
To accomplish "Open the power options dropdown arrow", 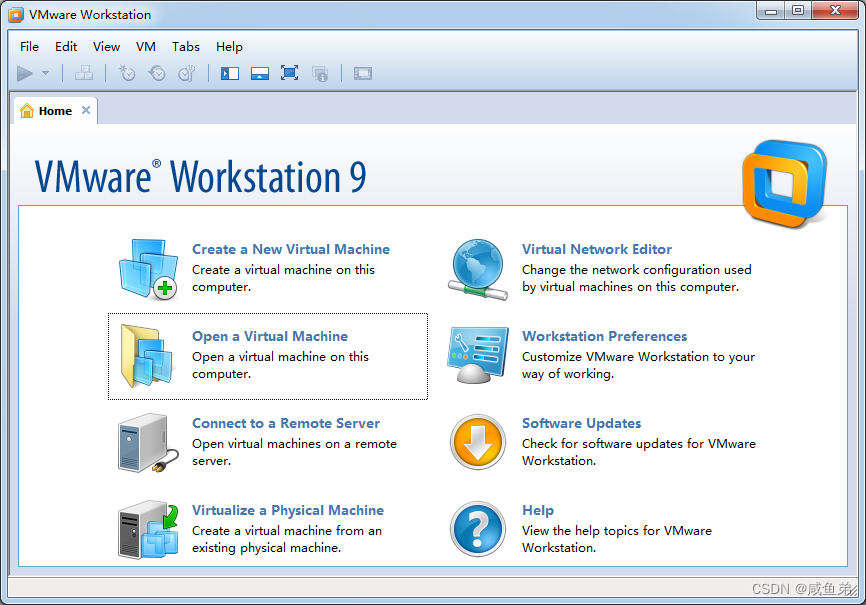I will click(45, 73).
